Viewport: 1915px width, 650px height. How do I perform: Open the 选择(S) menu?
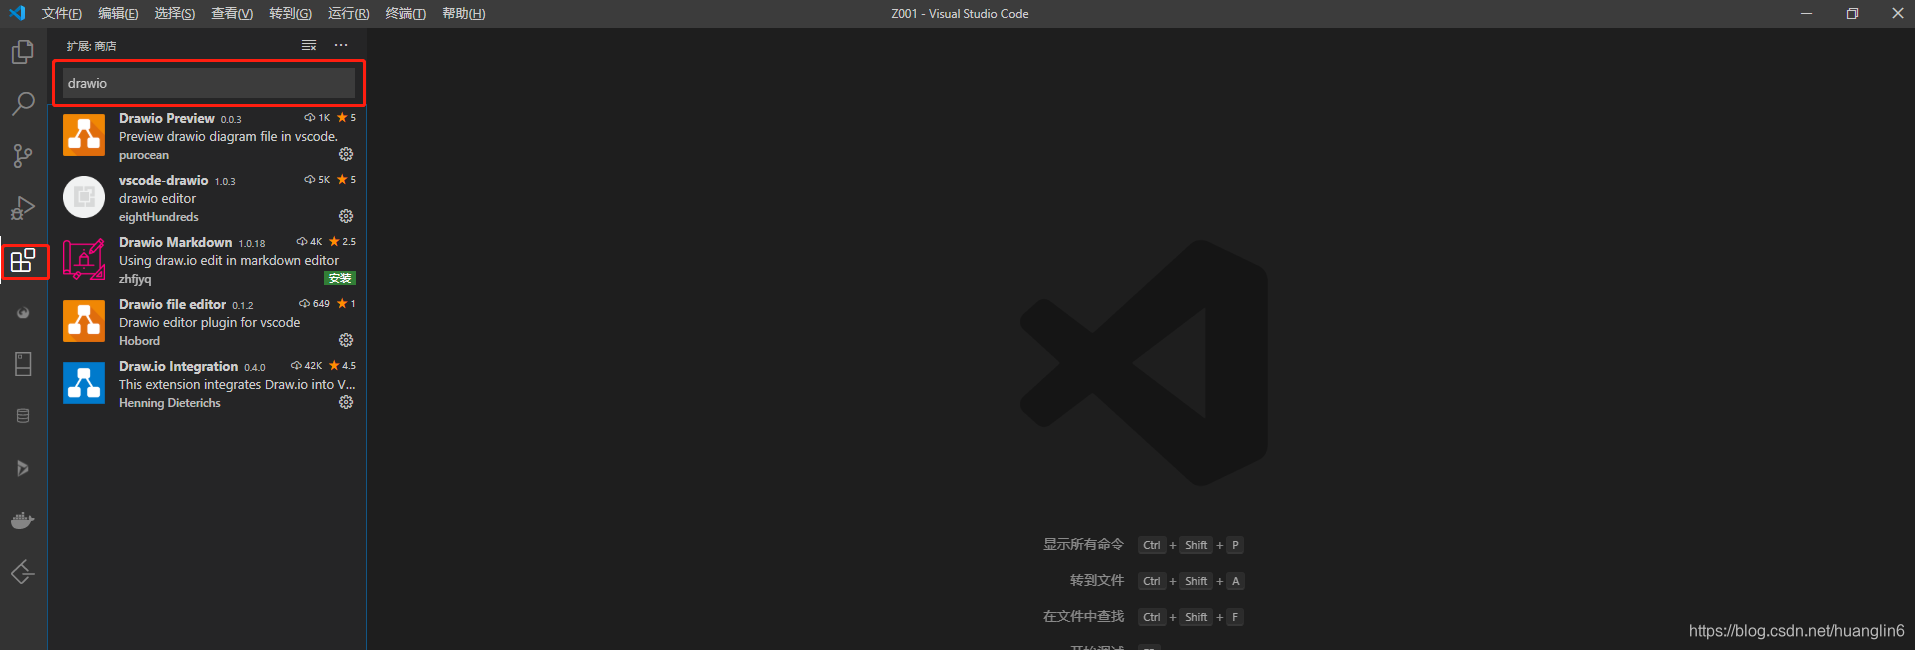175,13
